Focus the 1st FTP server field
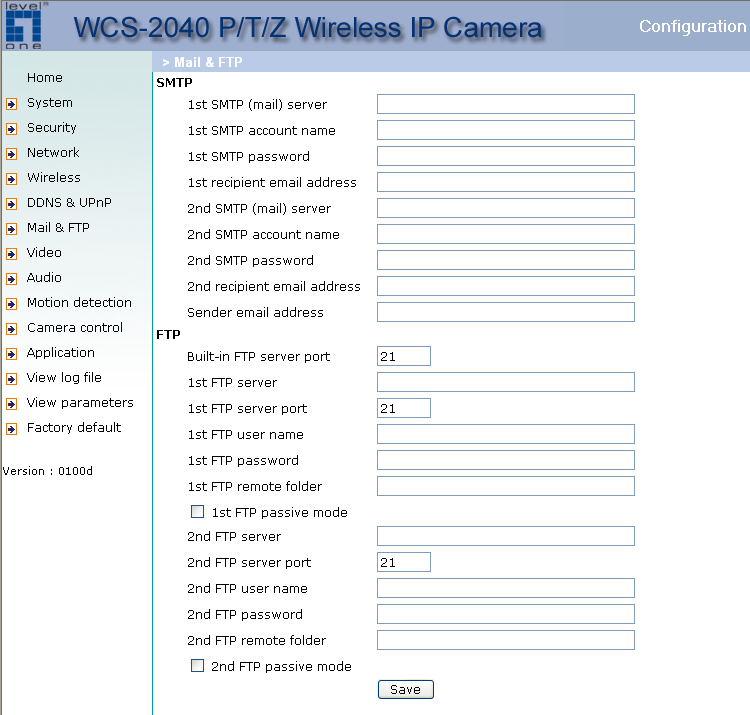The height and width of the screenshot is (715, 750). point(506,382)
